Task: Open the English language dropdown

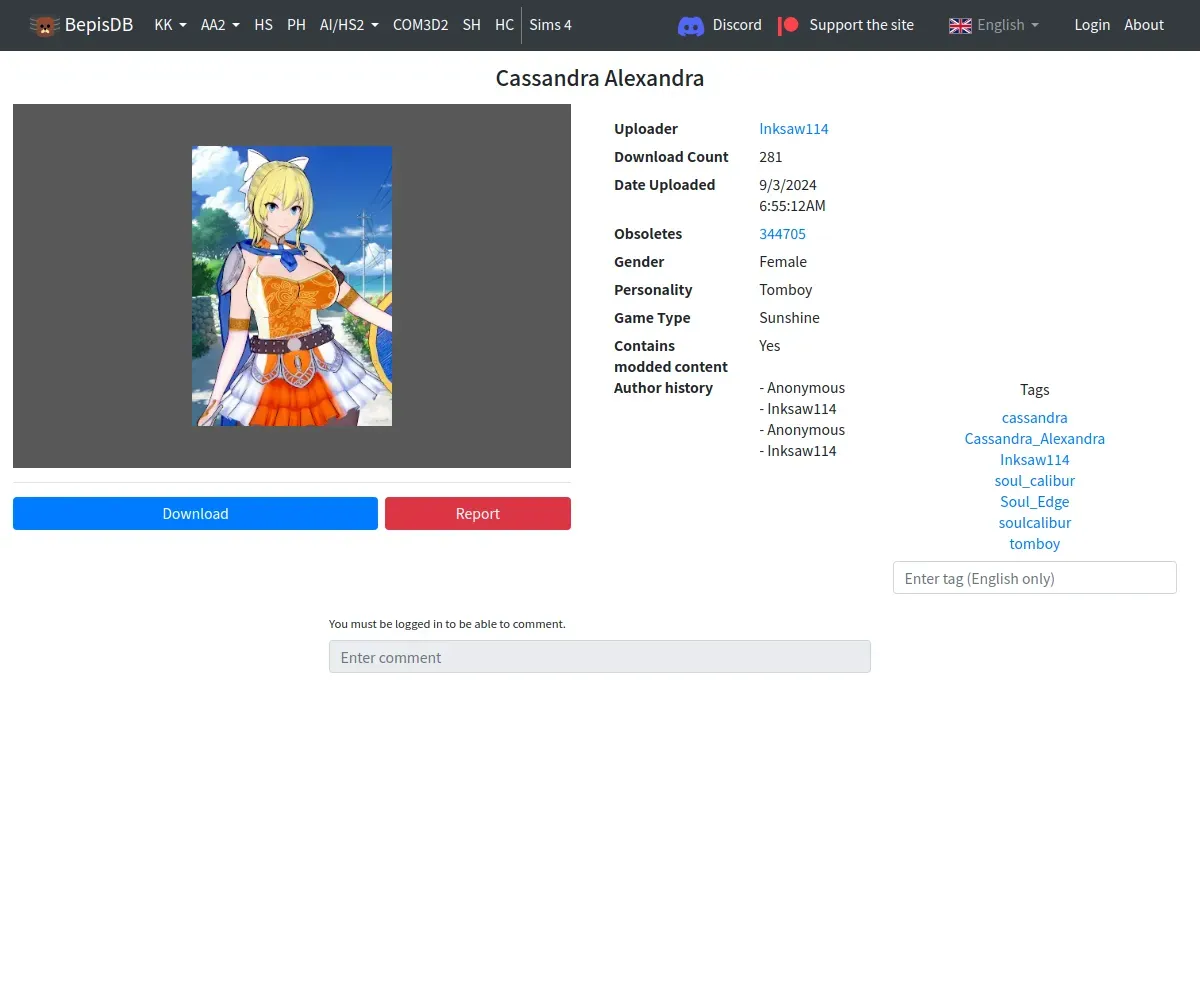Action: (x=994, y=25)
